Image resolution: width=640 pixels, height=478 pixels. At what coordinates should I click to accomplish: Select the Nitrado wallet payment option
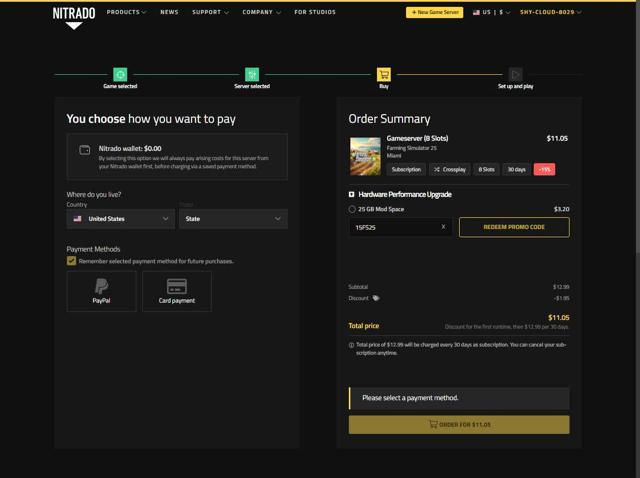[177, 157]
